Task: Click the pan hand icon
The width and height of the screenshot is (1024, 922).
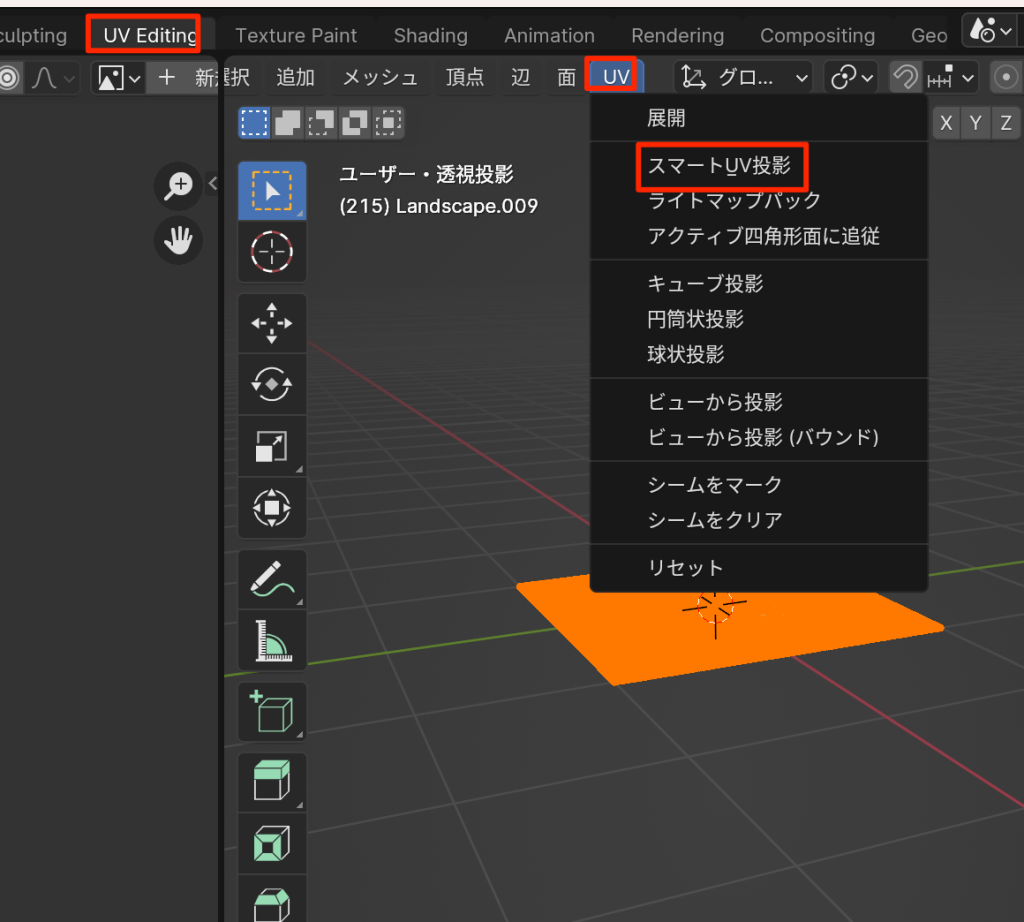Action: tap(179, 240)
